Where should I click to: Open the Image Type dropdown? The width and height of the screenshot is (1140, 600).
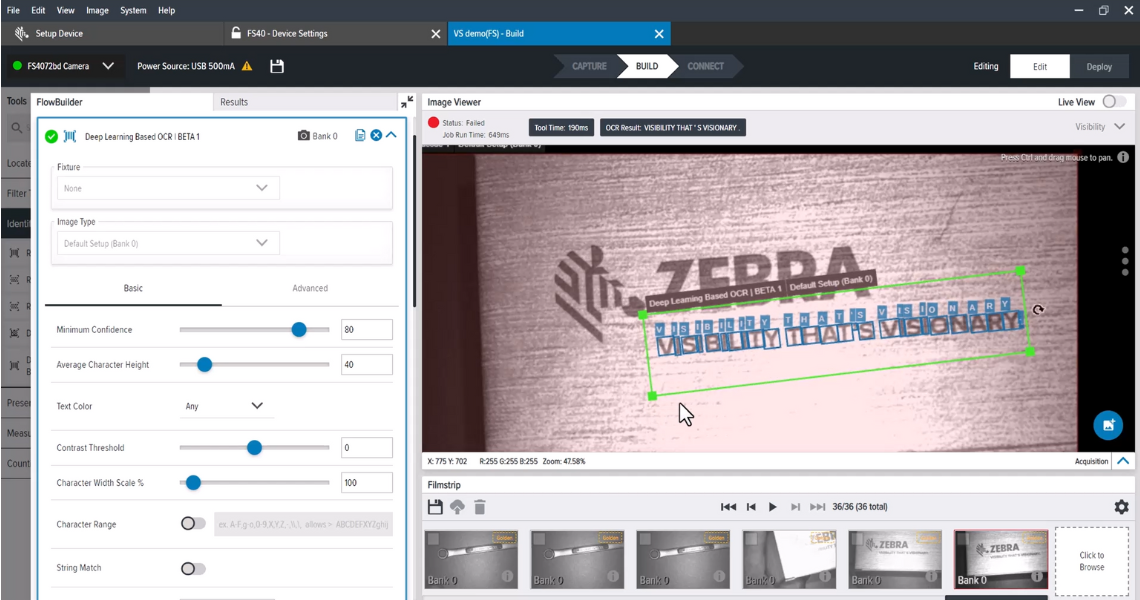[x=168, y=243]
